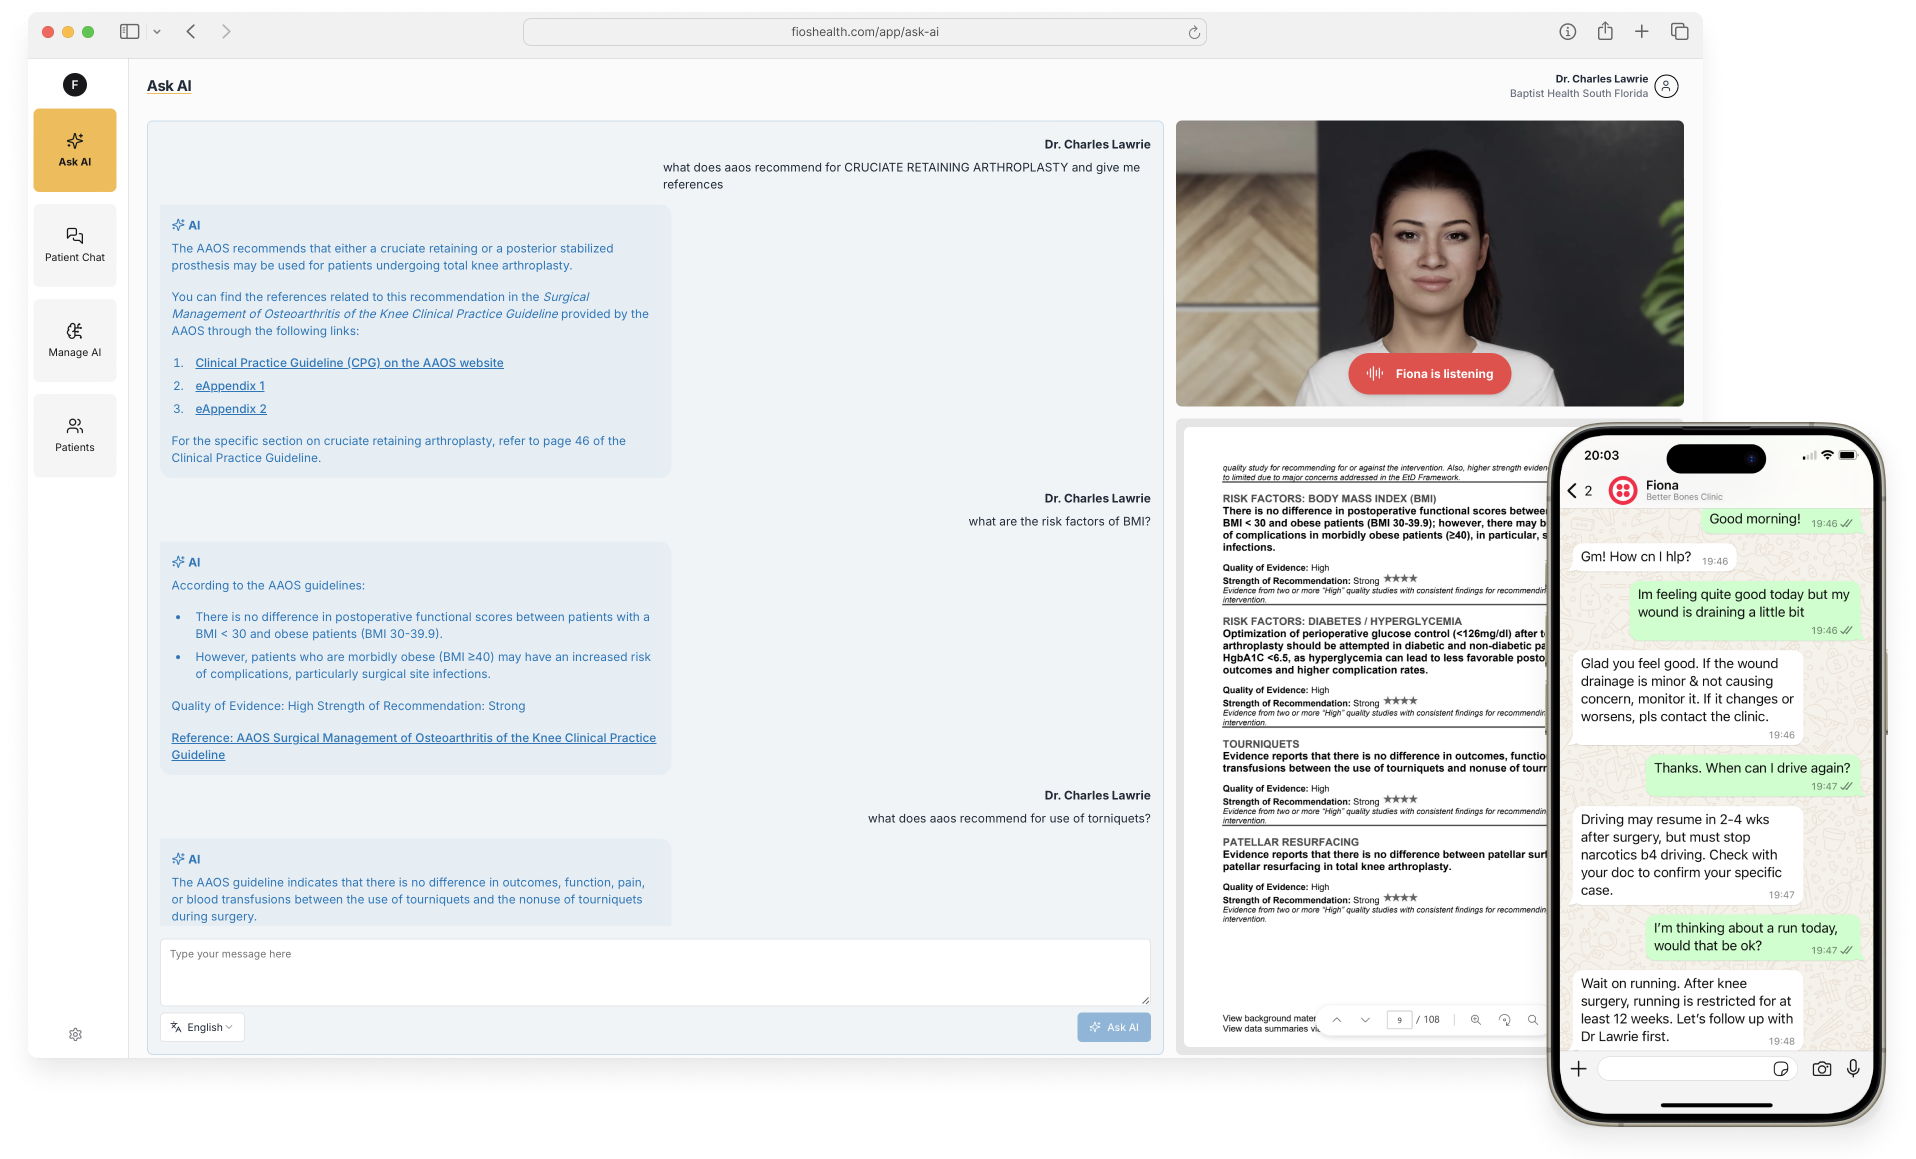Switch to Patient Chat in the sidebar
Viewport: 1916px width, 1159px height.
click(x=75, y=245)
